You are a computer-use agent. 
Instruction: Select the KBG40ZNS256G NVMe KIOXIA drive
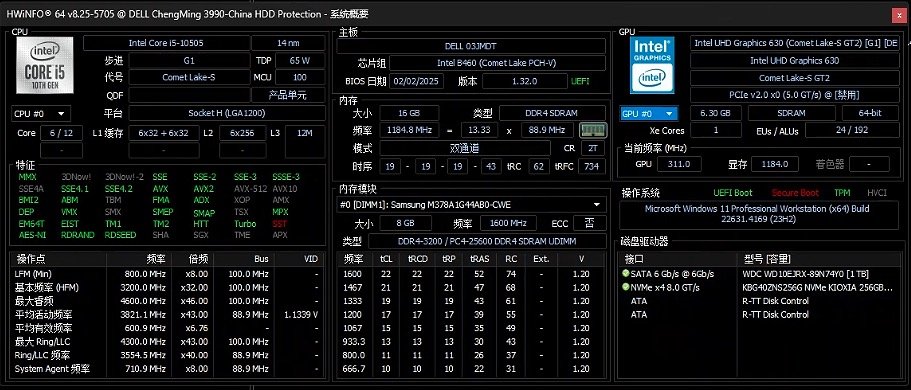point(761,287)
